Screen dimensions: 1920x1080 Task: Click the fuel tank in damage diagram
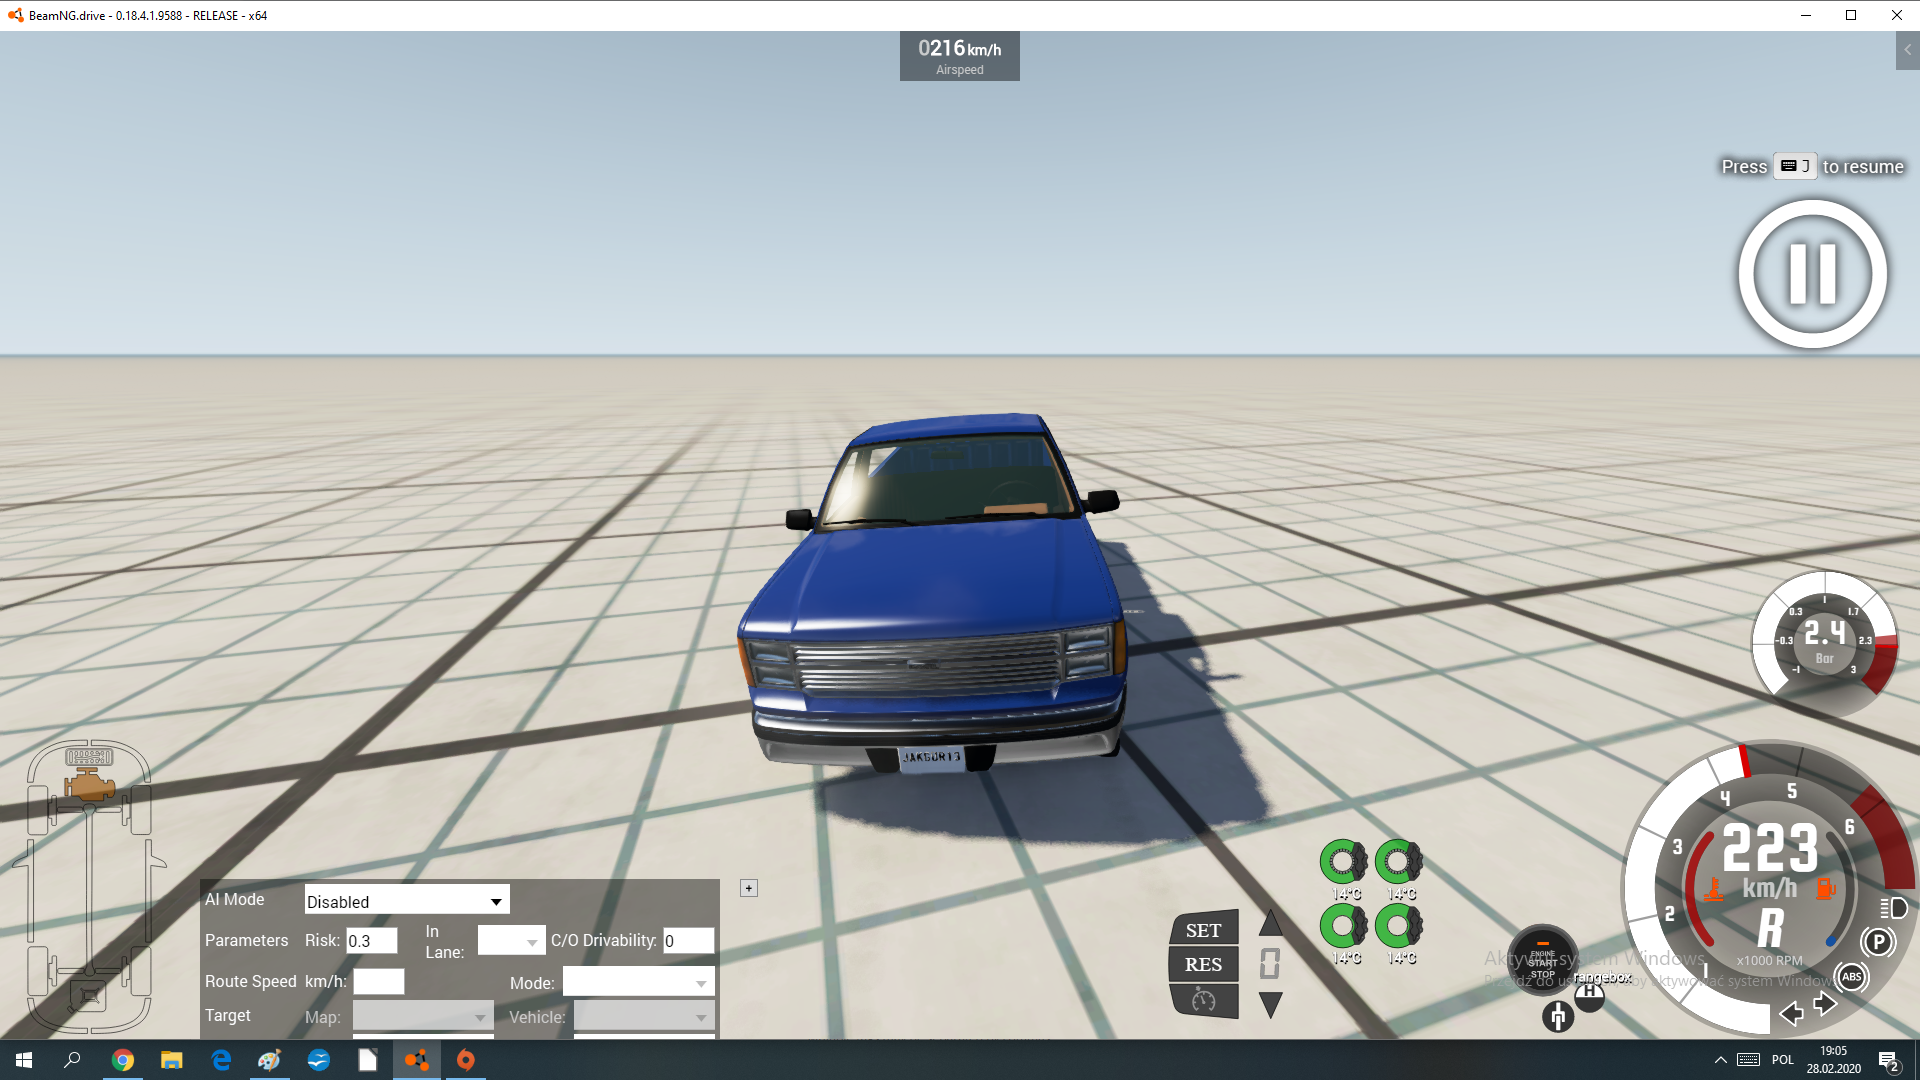pyautogui.click(x=89, y=996)
